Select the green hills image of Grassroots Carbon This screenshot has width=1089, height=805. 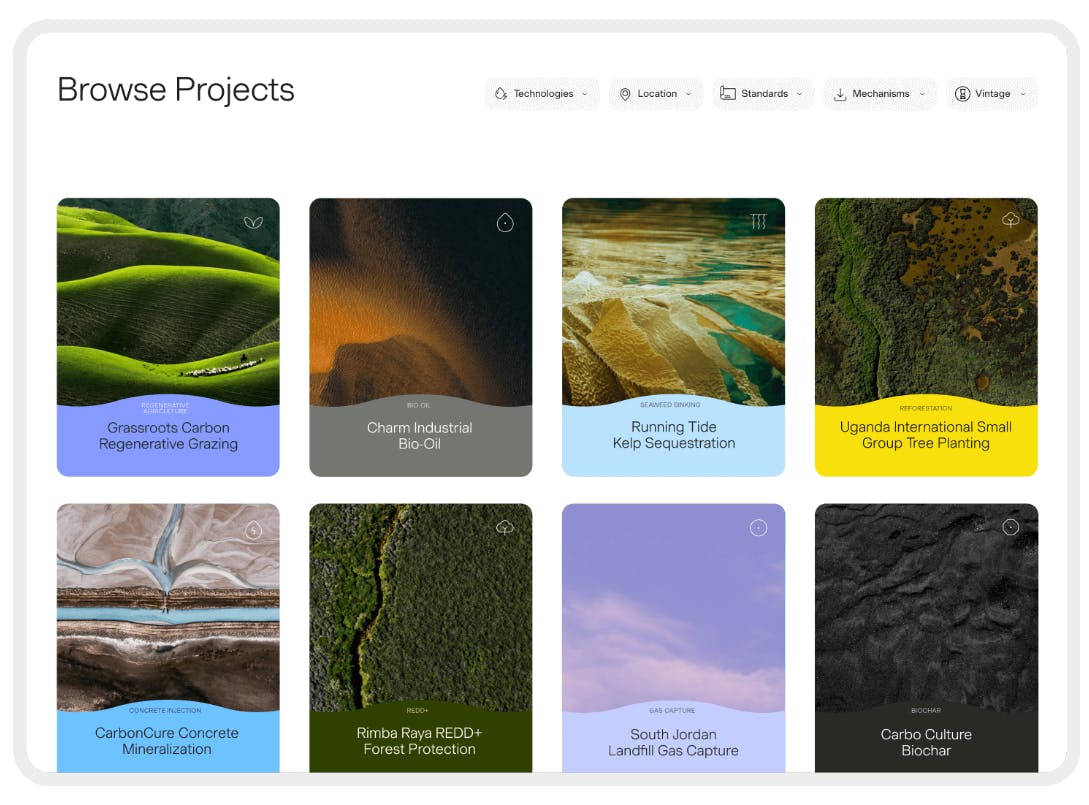tap(168, 301)
